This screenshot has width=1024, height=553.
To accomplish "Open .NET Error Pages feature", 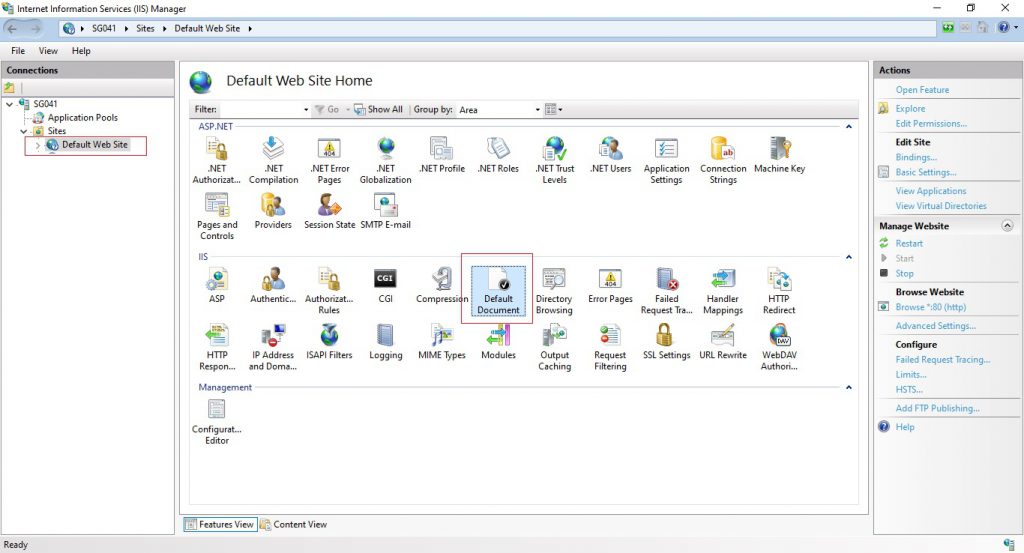I will click(x=329, y=161).
